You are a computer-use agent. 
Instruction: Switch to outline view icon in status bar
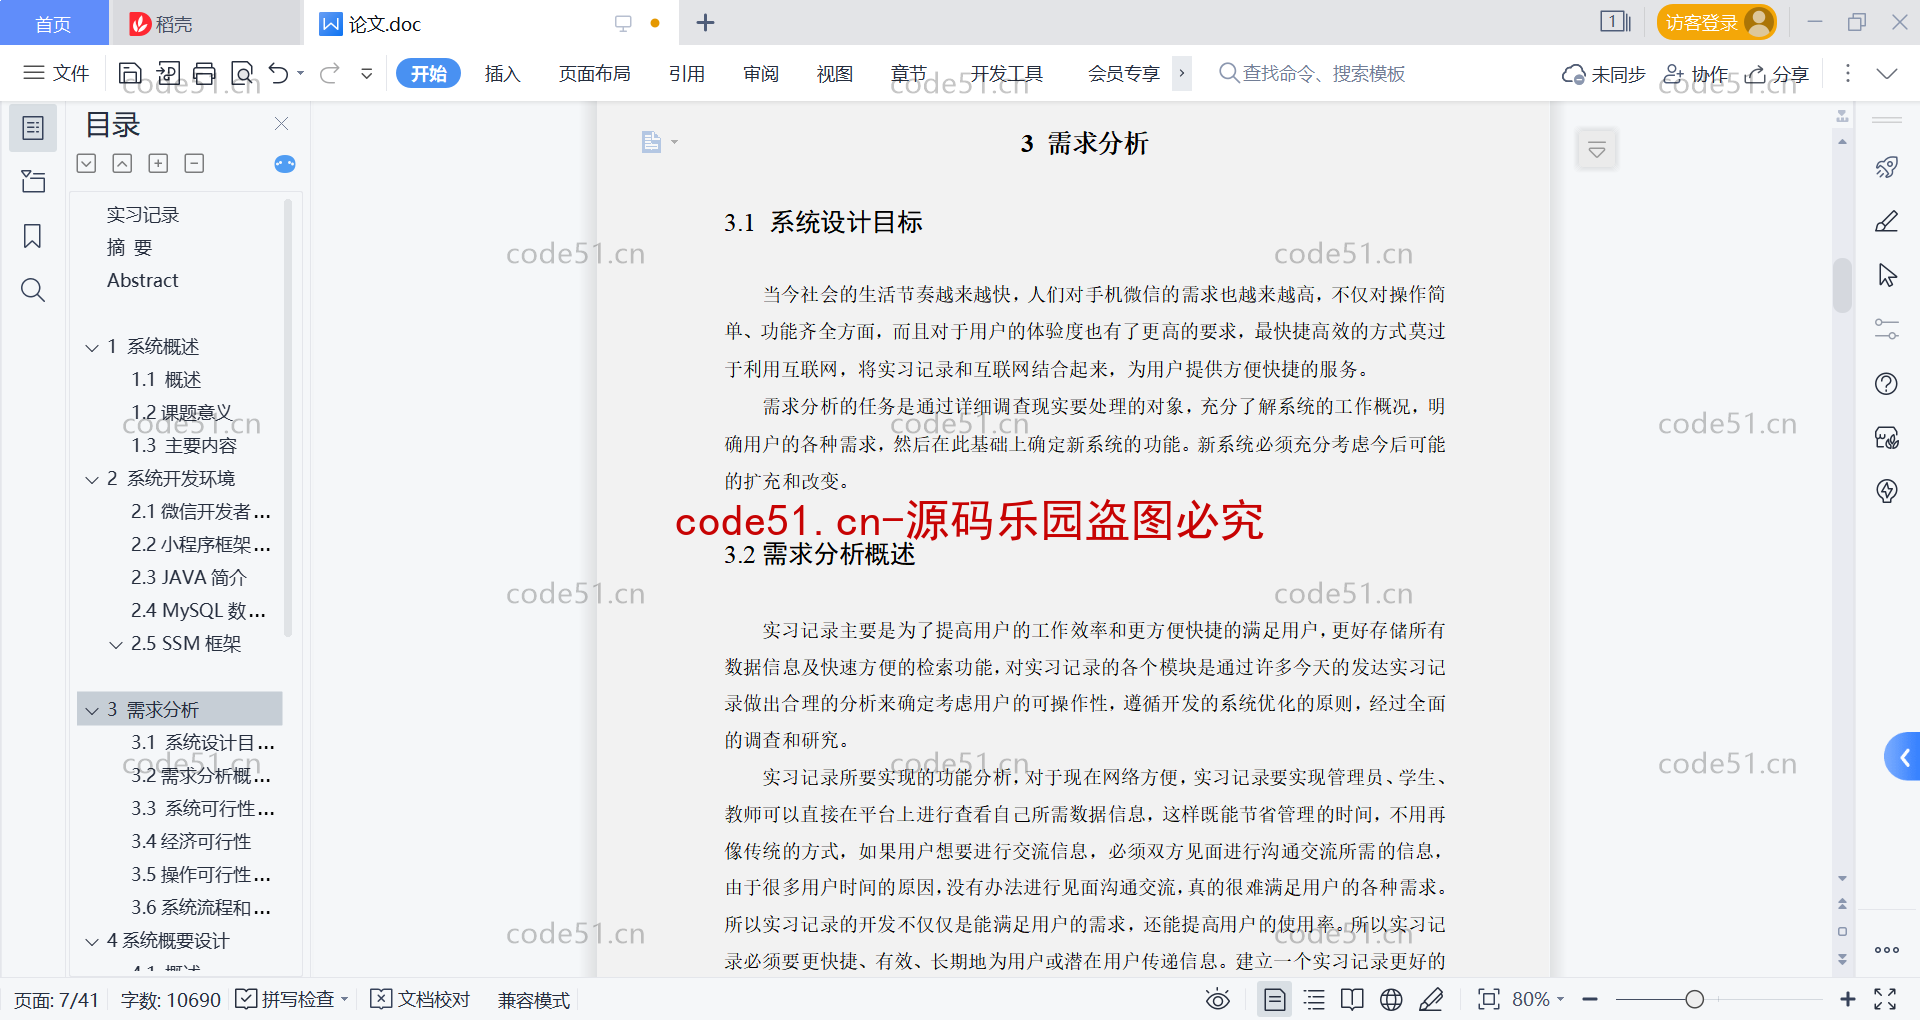pyautogui.click(x=1314, y=999)
